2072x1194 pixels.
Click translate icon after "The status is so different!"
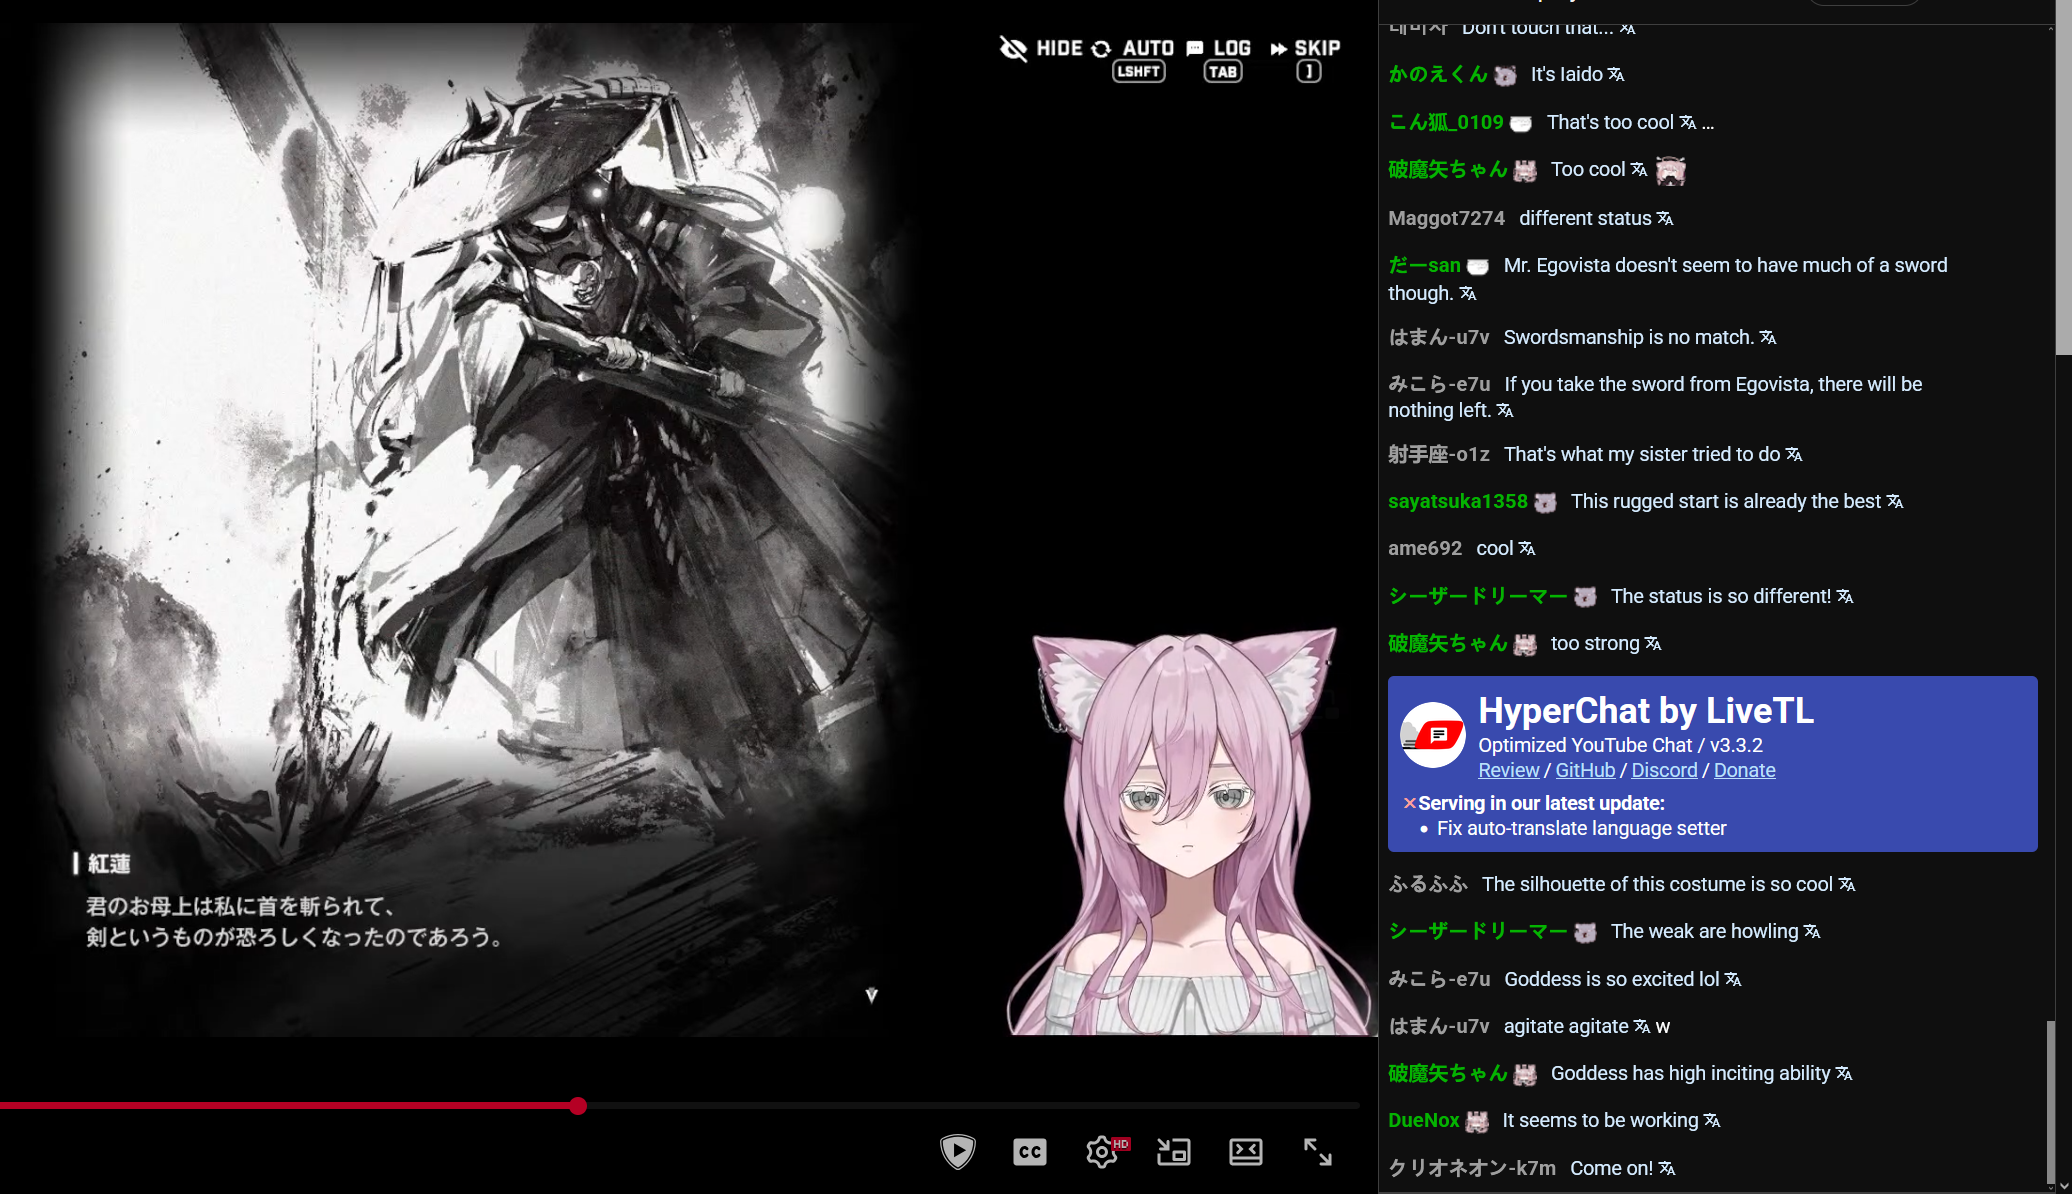[x=1844, y=597]
